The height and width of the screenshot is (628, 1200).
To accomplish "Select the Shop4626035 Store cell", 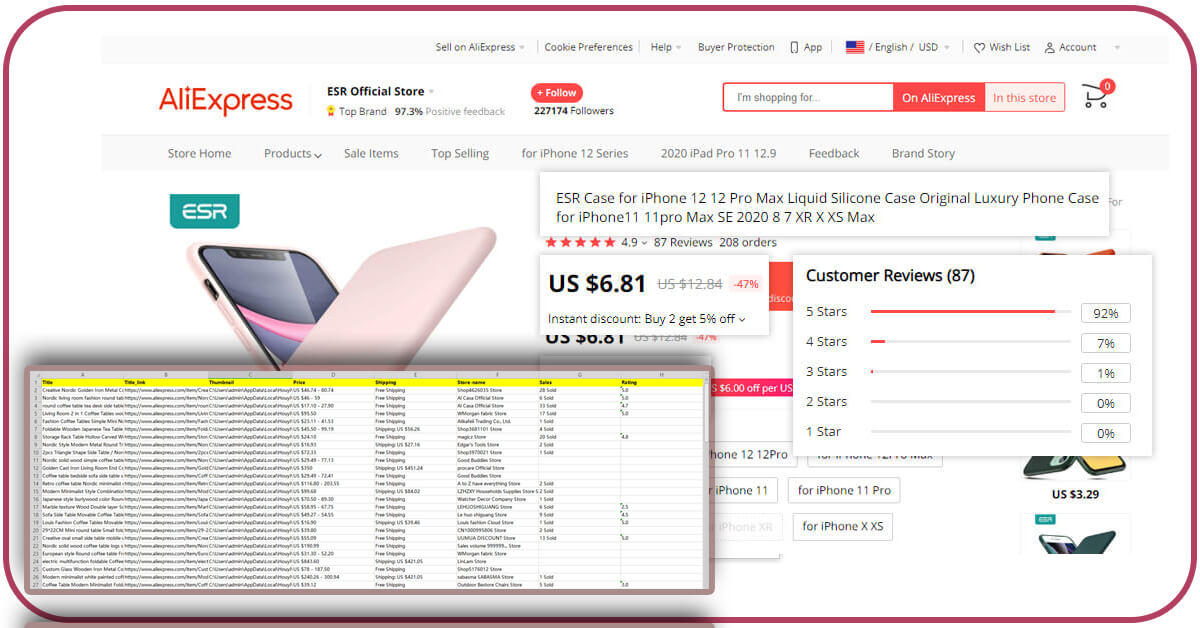I will point(496,390).
